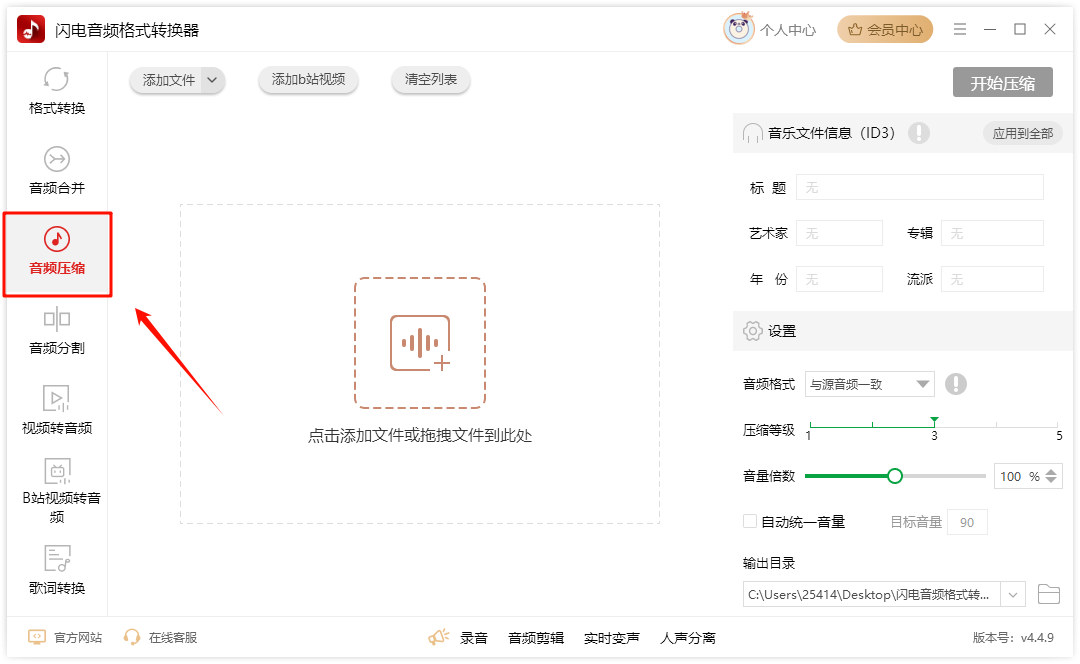Image resolution: width=1080 pixels, height=664 pixels.
Task: Click the 专辑 input field
Action: [x=992, y=234]
